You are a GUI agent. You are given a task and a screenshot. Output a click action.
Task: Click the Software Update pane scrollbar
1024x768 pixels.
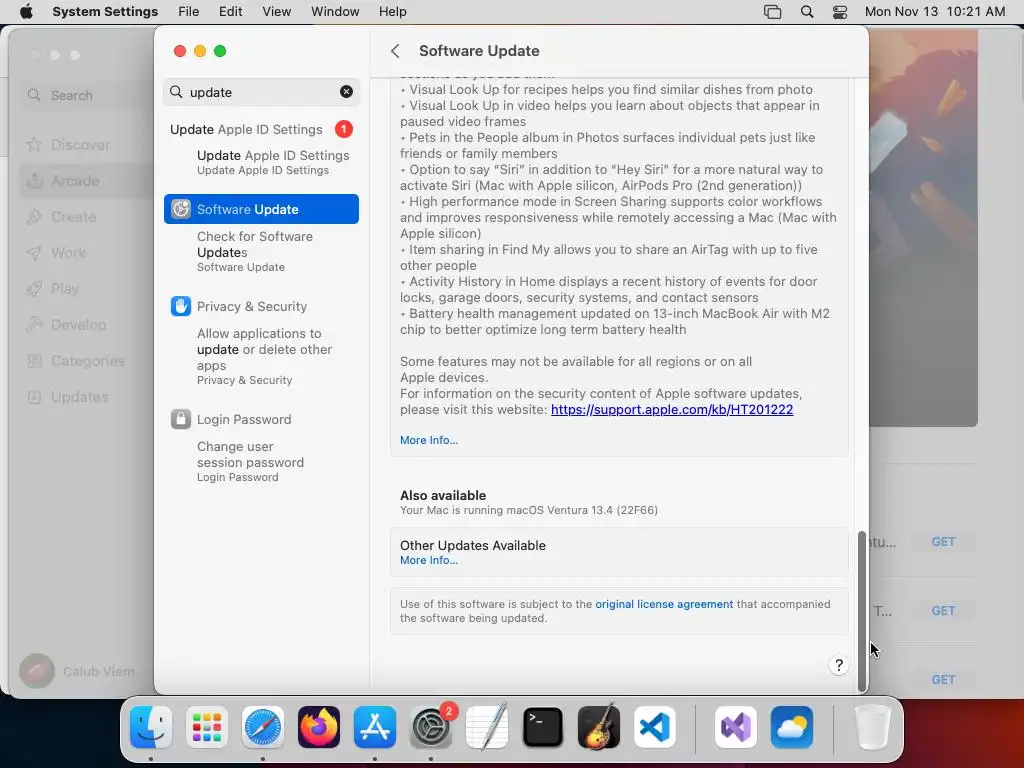pos(862,611)
